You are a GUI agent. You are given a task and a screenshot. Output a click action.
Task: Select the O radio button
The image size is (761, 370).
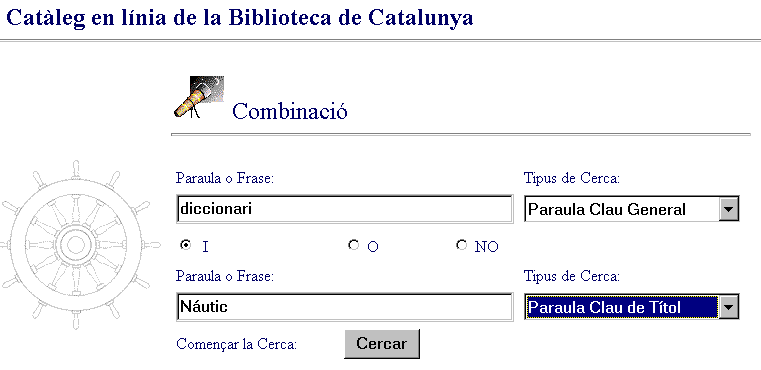pyautogui.click(x=353, y=245)
